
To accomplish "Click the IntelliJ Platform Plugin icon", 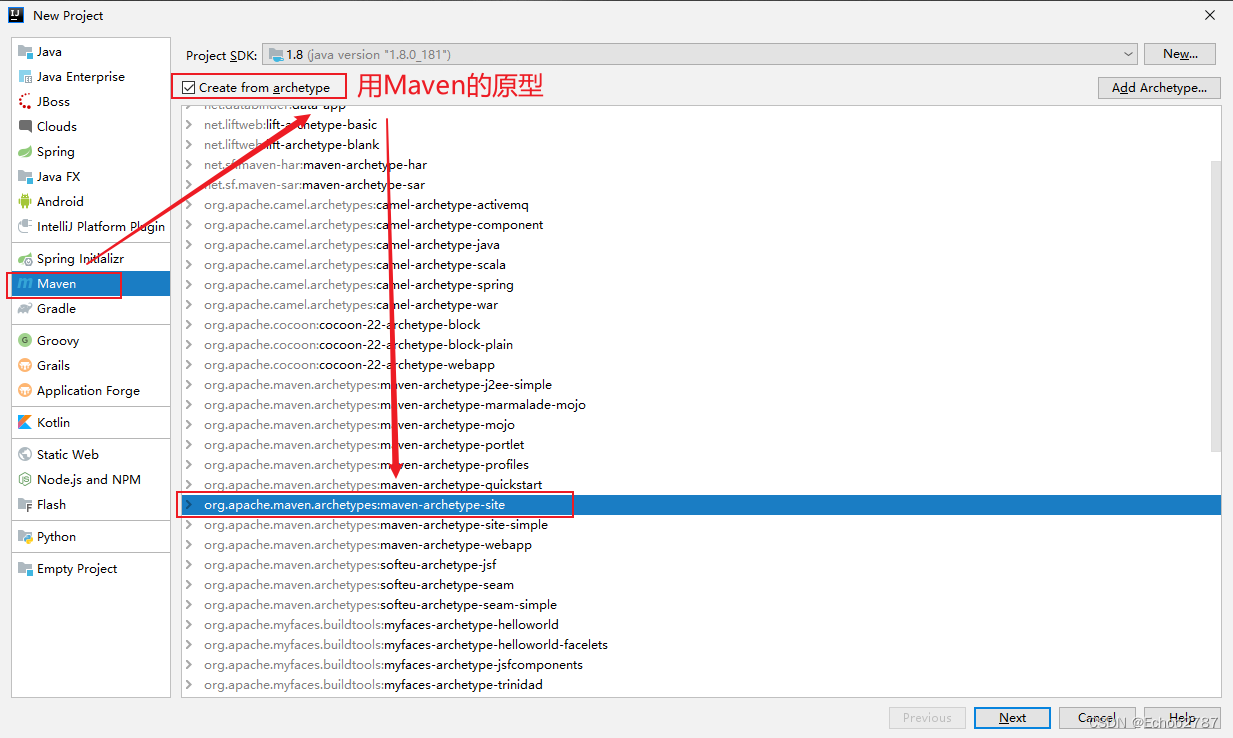I will point(25,227).
